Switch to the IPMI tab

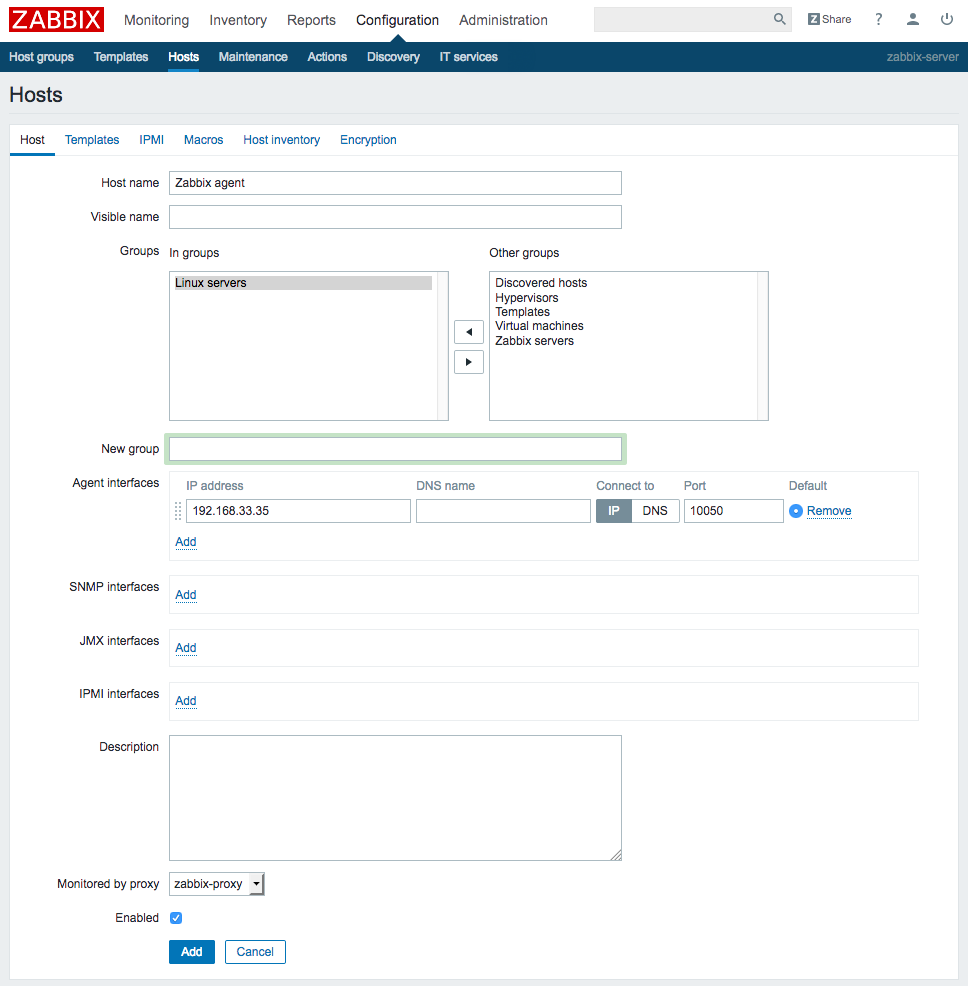(152, 140)
